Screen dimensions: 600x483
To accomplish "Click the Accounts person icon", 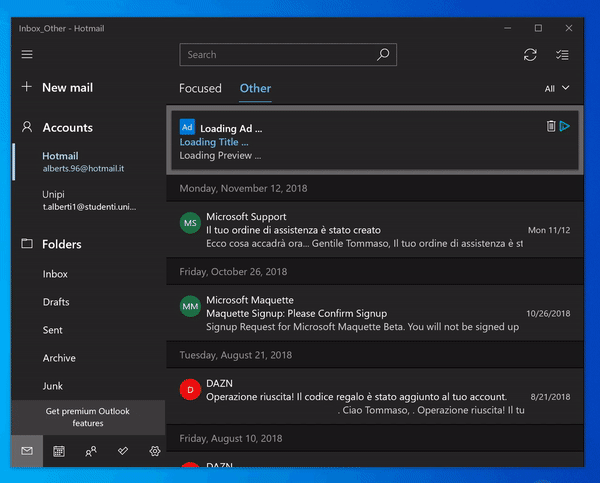I will [x=27, y=127].
